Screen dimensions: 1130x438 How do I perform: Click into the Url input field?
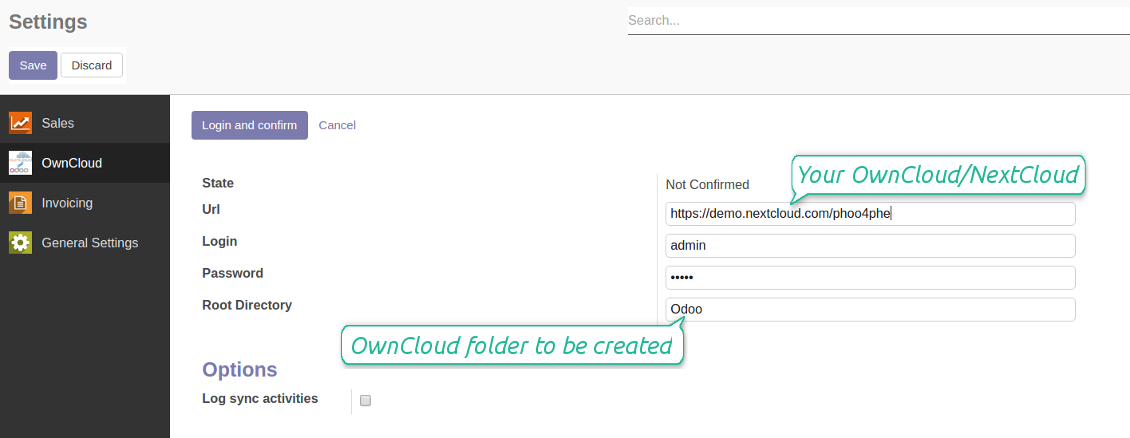point(871,213)
